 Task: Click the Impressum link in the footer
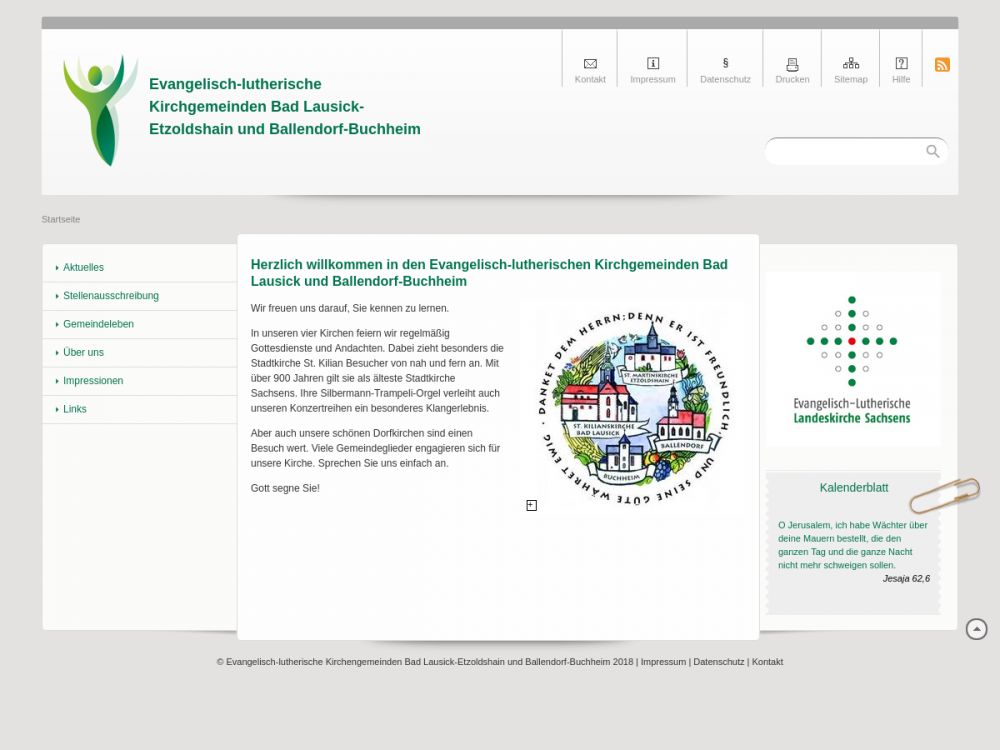[663, 662]
